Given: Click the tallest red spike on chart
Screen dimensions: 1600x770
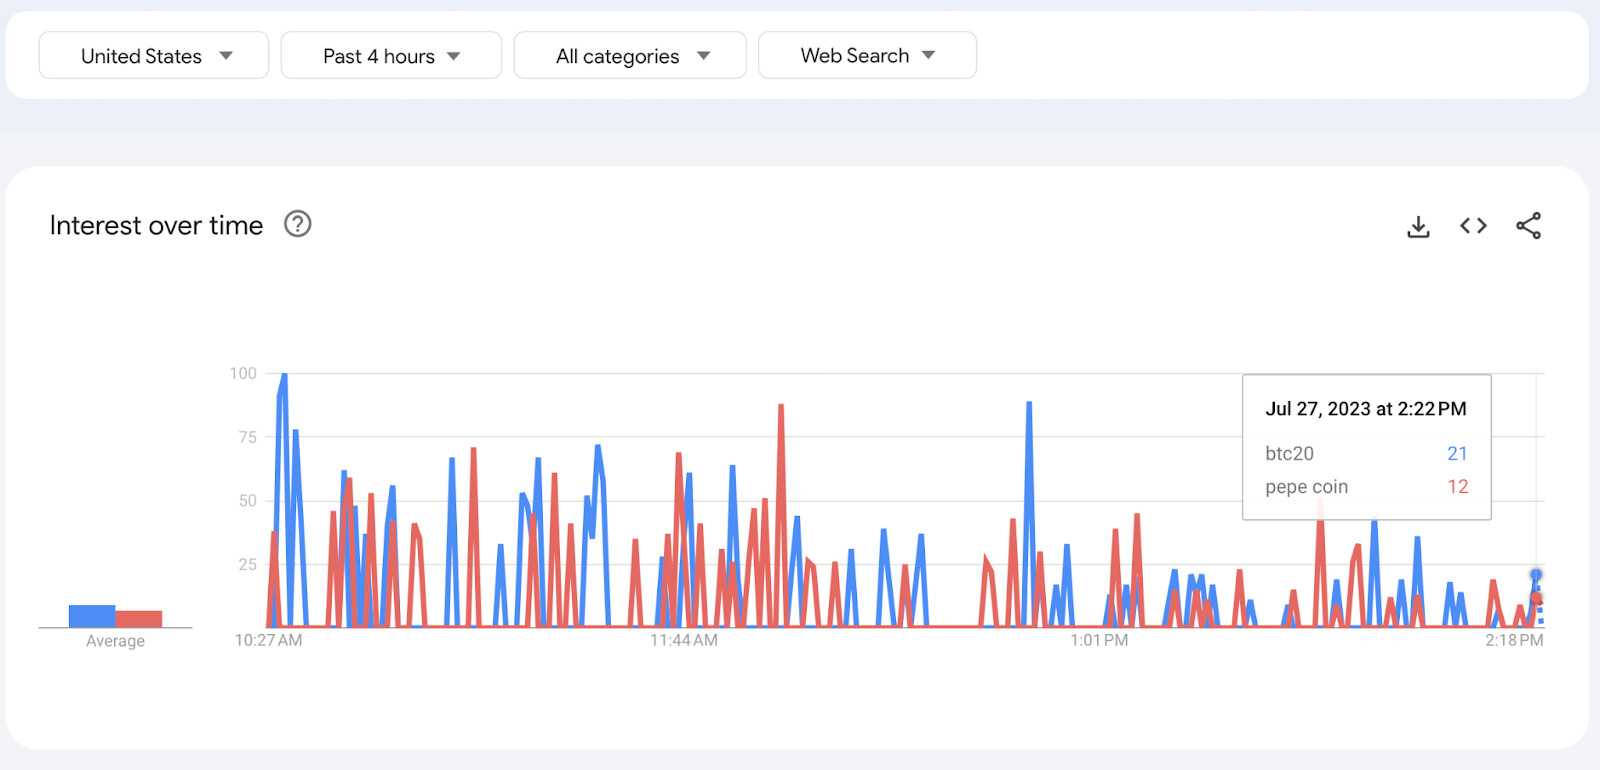Looking at the screenshot, I should pos(781,407).
